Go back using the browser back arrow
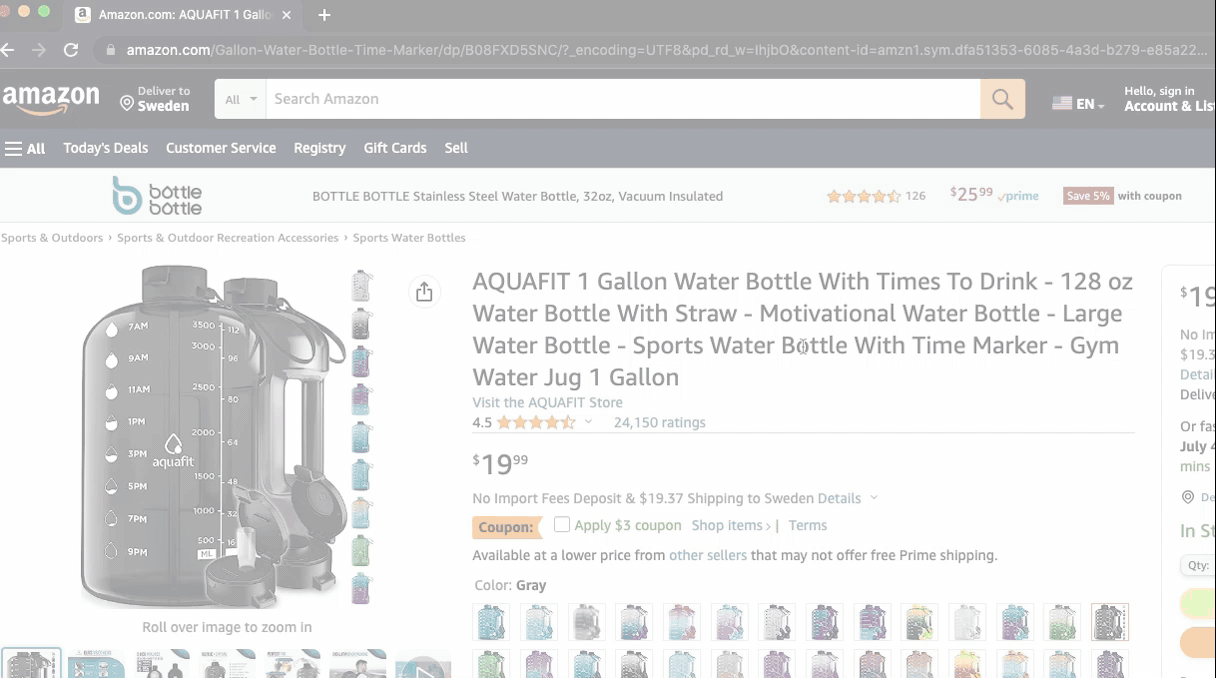The image size is (1216, 678). point(10,49)
